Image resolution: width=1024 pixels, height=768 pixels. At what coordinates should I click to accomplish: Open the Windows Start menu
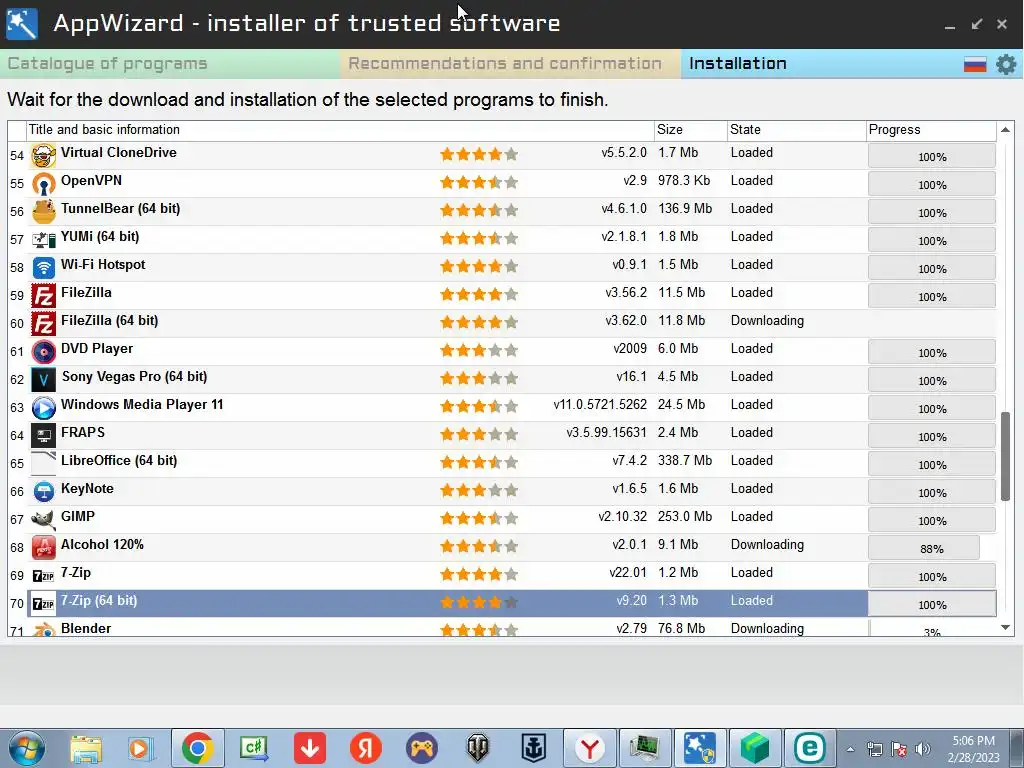[27, 748]
